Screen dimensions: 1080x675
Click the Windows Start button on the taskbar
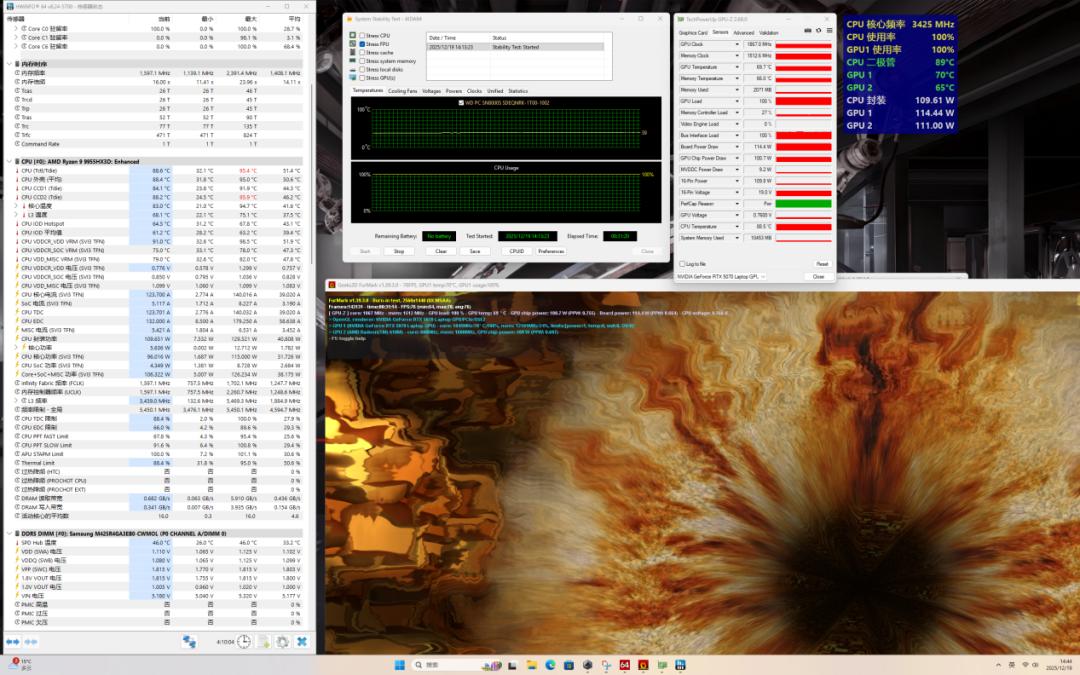tap(398, 664)
